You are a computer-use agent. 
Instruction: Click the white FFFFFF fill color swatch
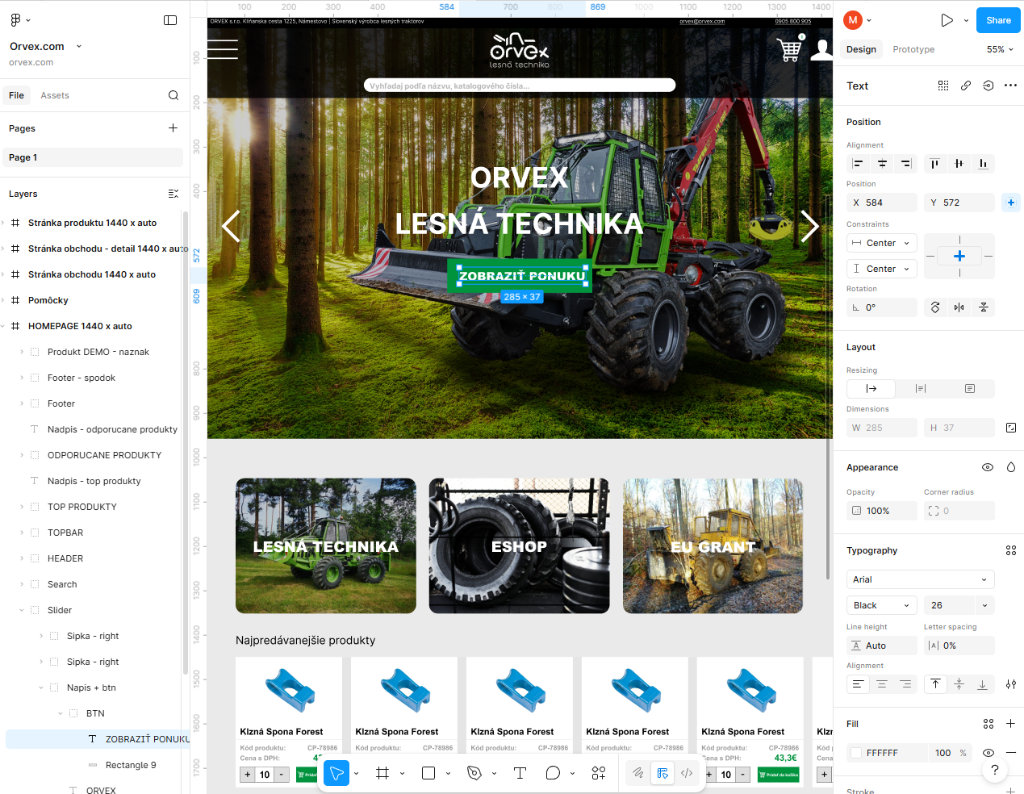(x=856, y=752)
